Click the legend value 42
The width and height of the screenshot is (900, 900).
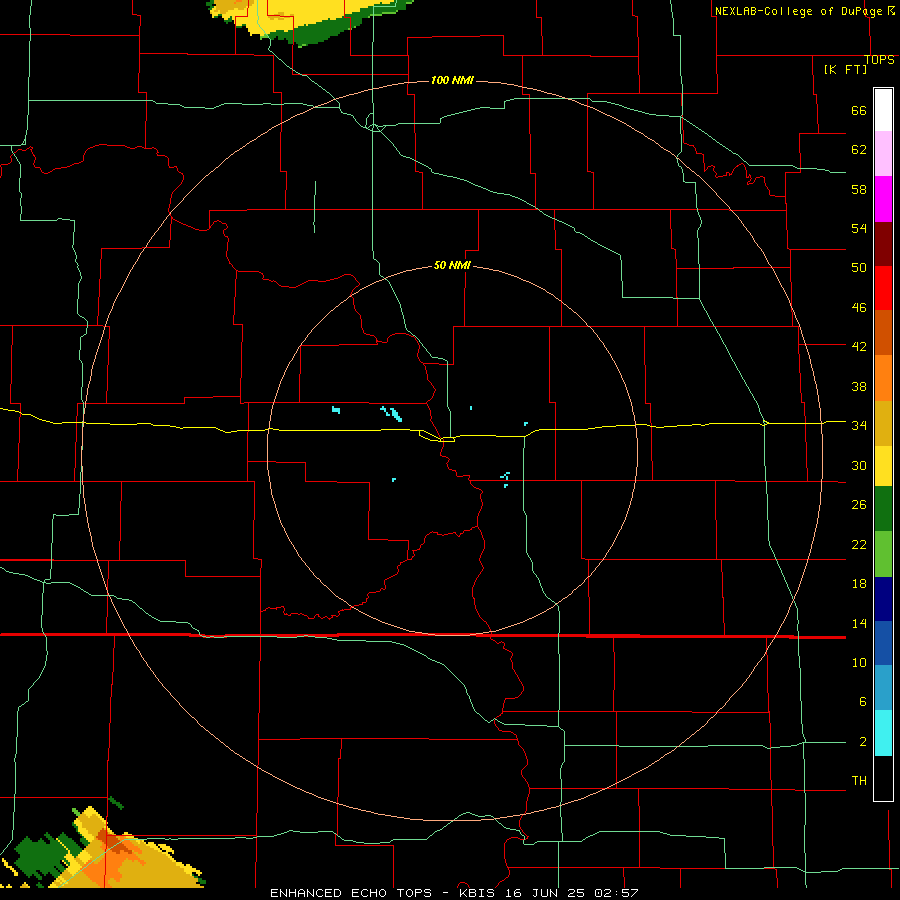(x=859, y=347)
